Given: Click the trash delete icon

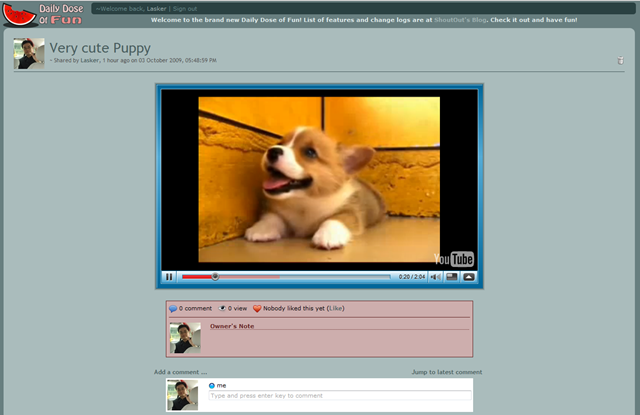Looking at the screenshot, I should pyautogui.click(x=620, y=60).
